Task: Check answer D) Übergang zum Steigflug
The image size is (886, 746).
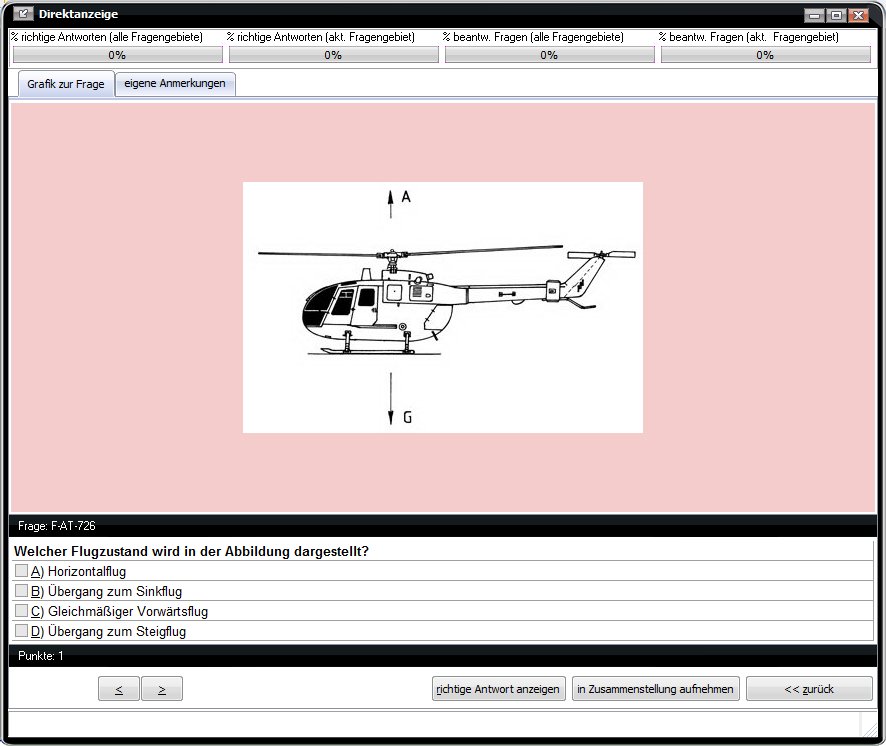Action: [21, 630]
